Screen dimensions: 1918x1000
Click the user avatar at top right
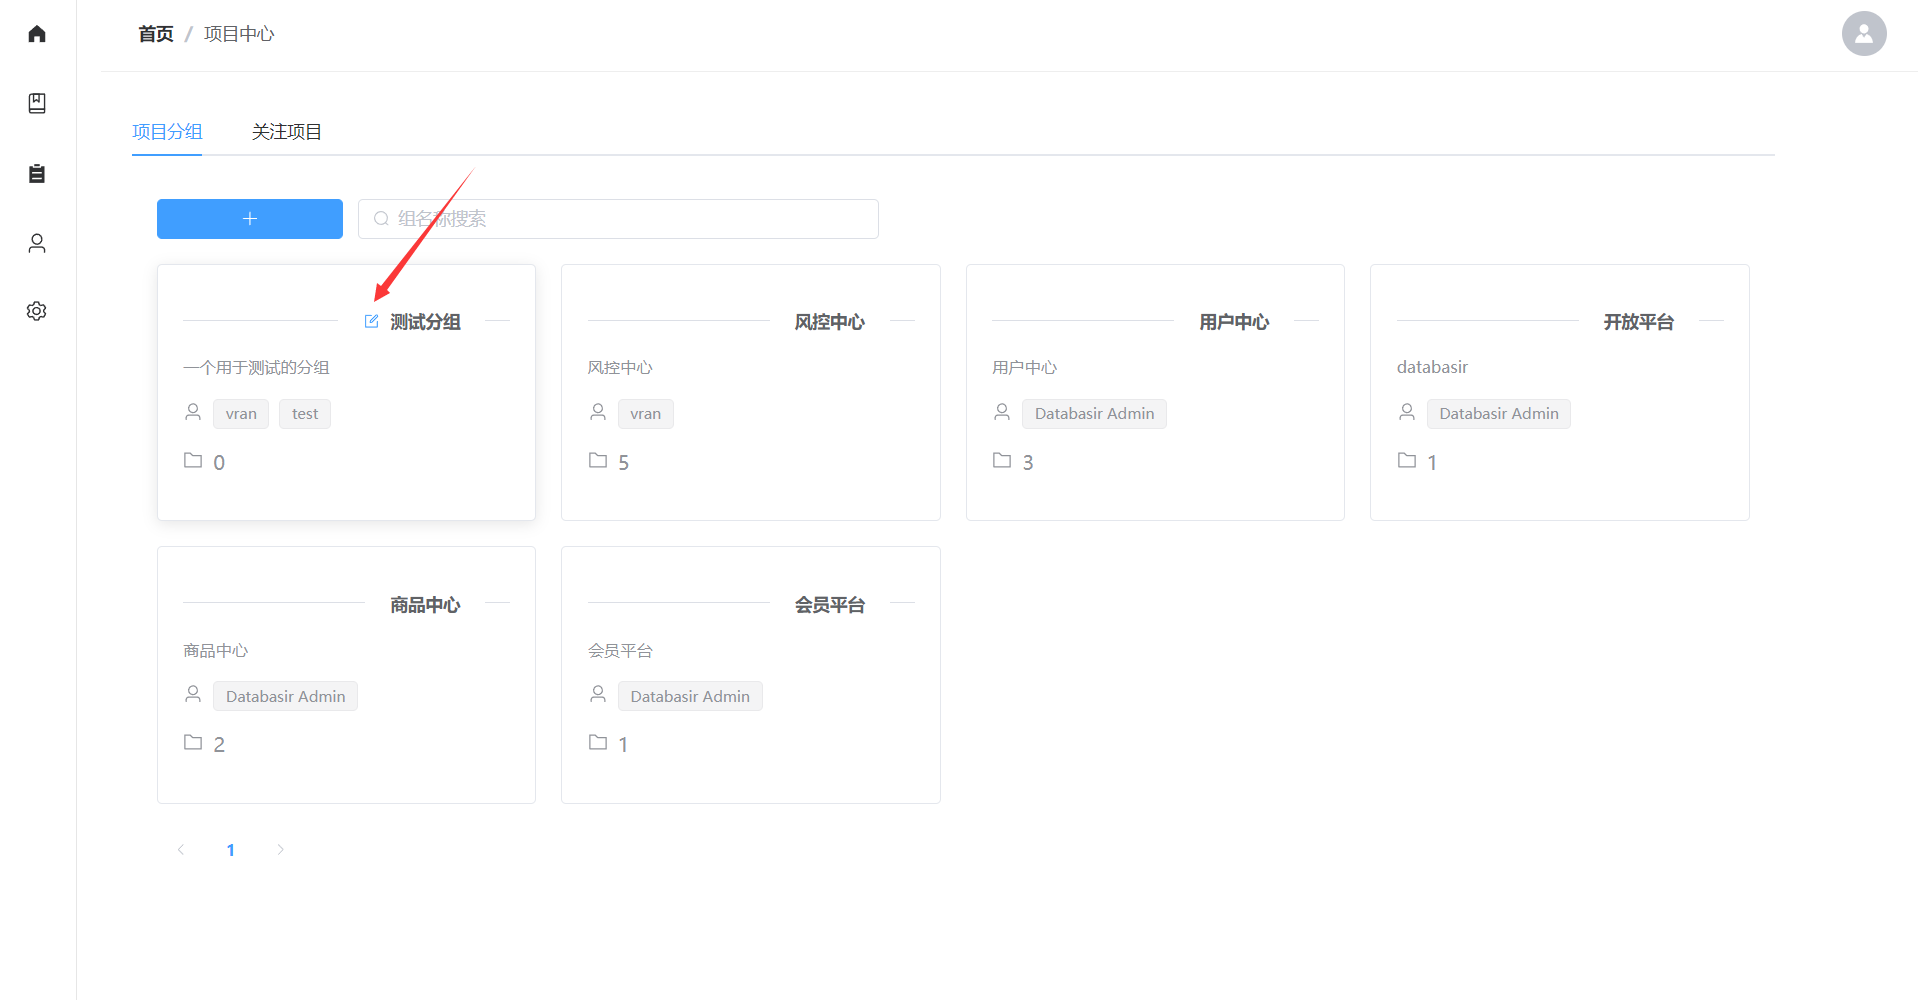point(1863,34)
